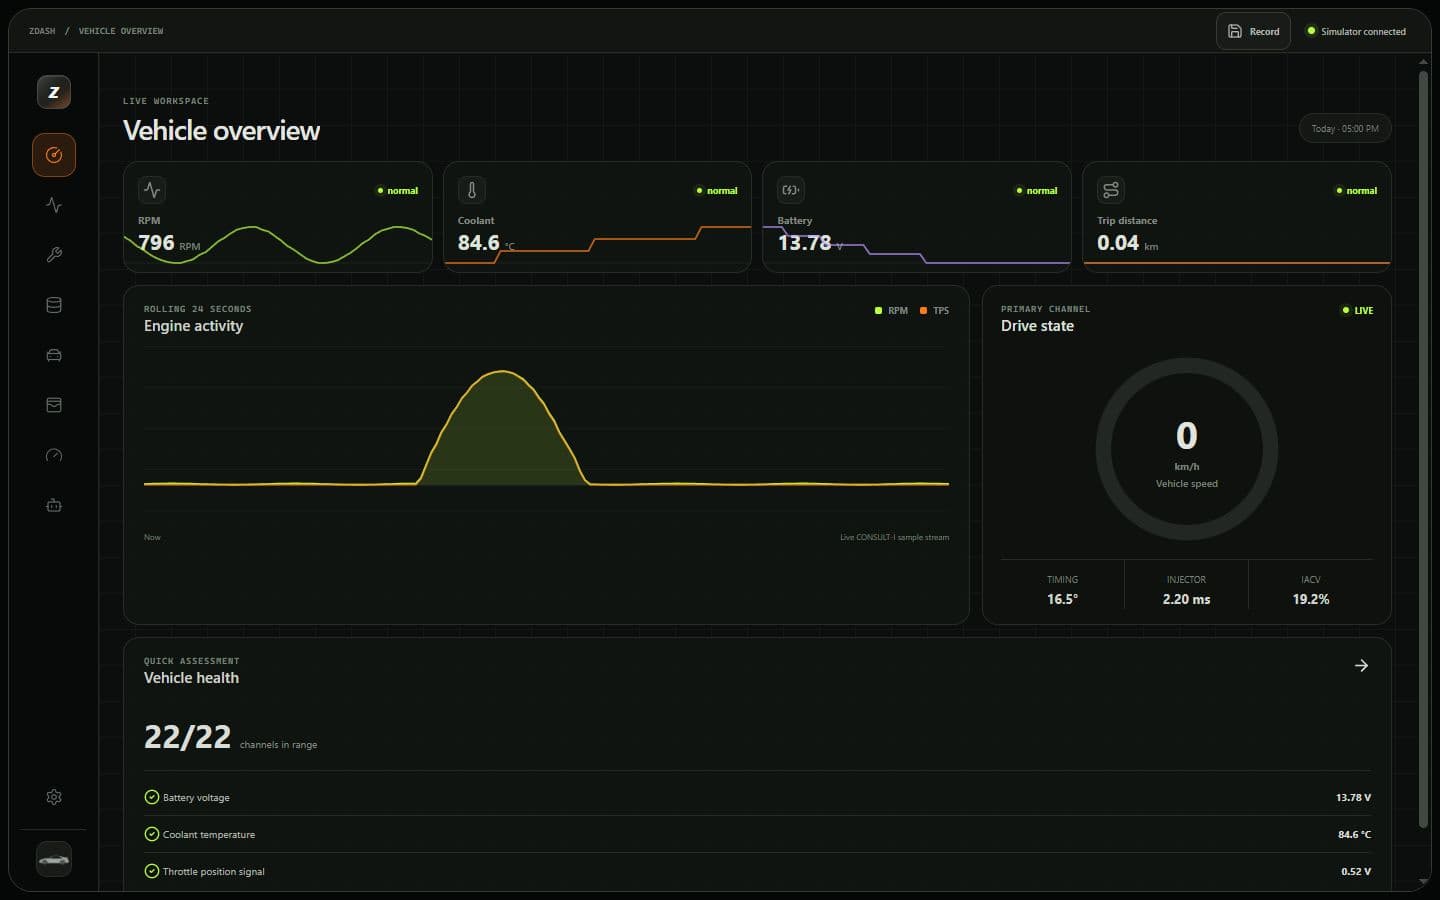Click the Trip distance route icon
Viewport: 1440px width, 900px height.
click(x=1111, y=190)
